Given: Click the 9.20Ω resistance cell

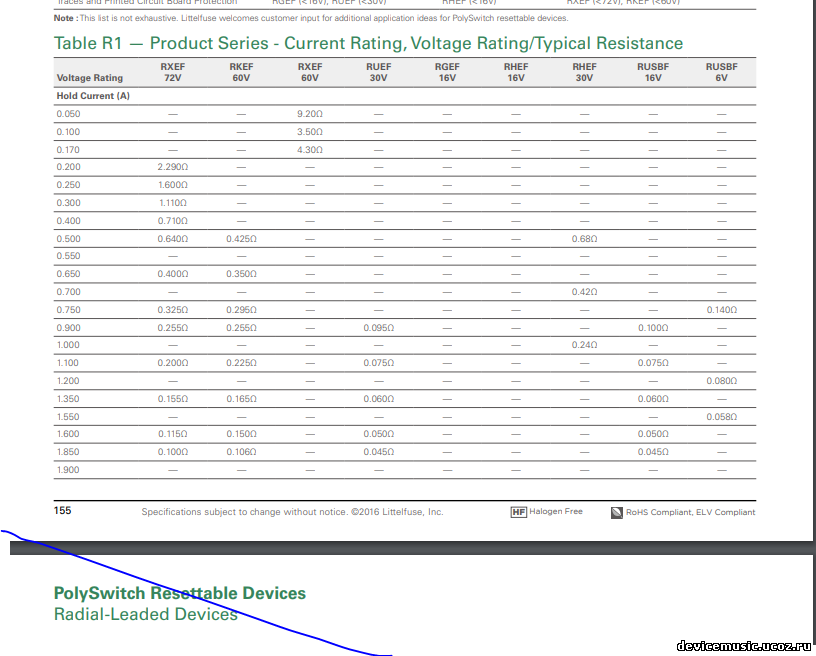Looking at the screenshot, I should tap(309, 114).
